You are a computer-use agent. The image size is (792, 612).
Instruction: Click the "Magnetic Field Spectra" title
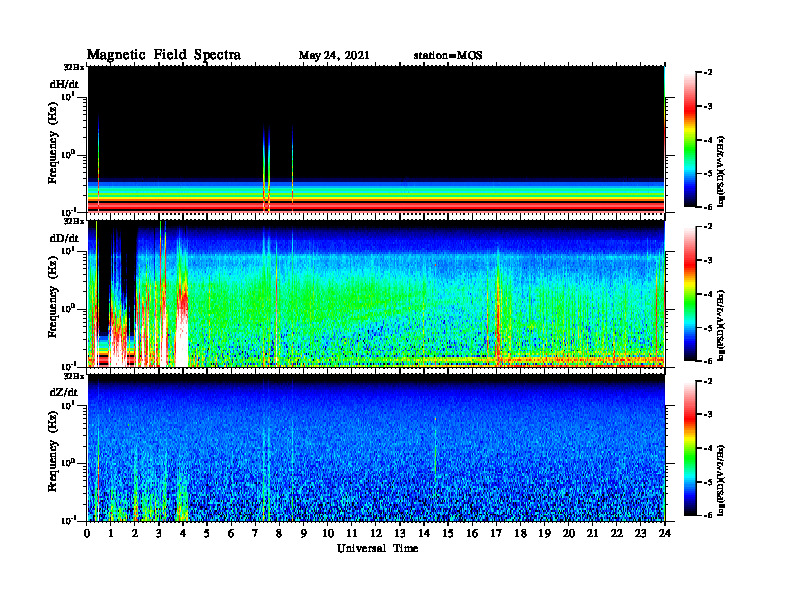164,55
